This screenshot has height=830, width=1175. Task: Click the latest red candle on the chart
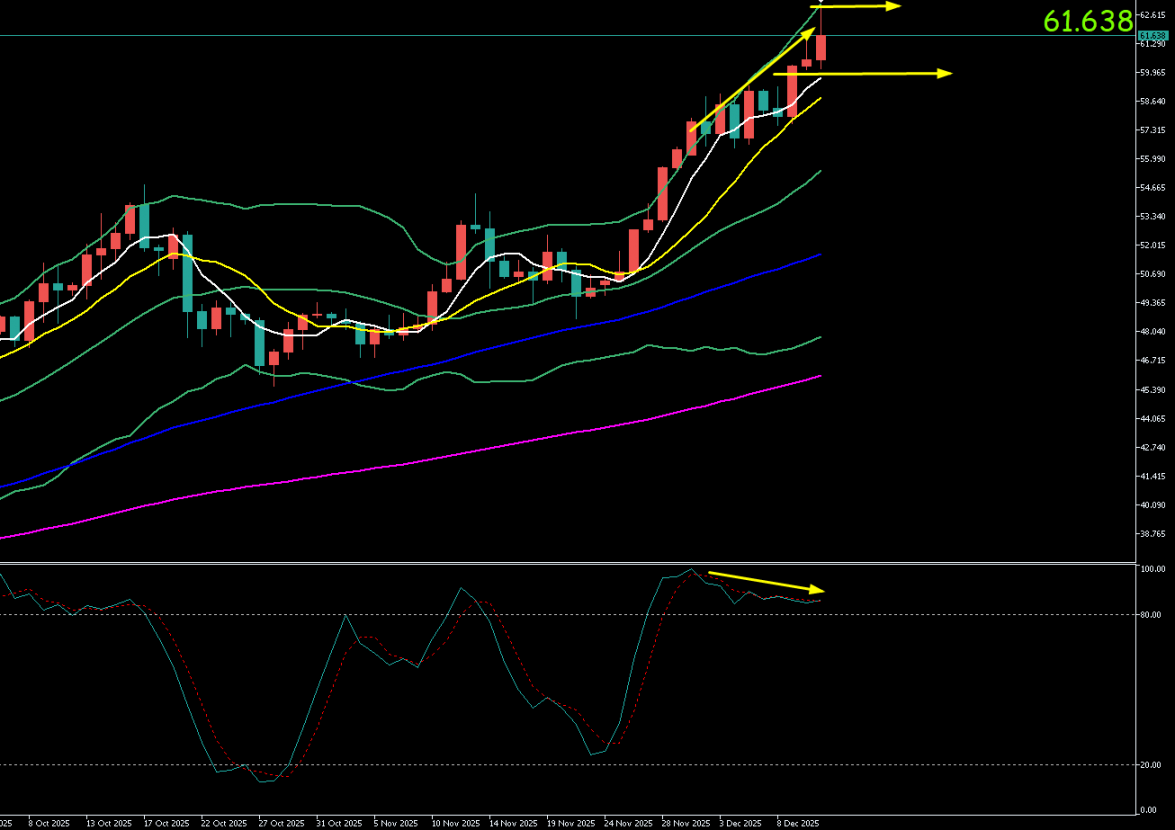821,47
